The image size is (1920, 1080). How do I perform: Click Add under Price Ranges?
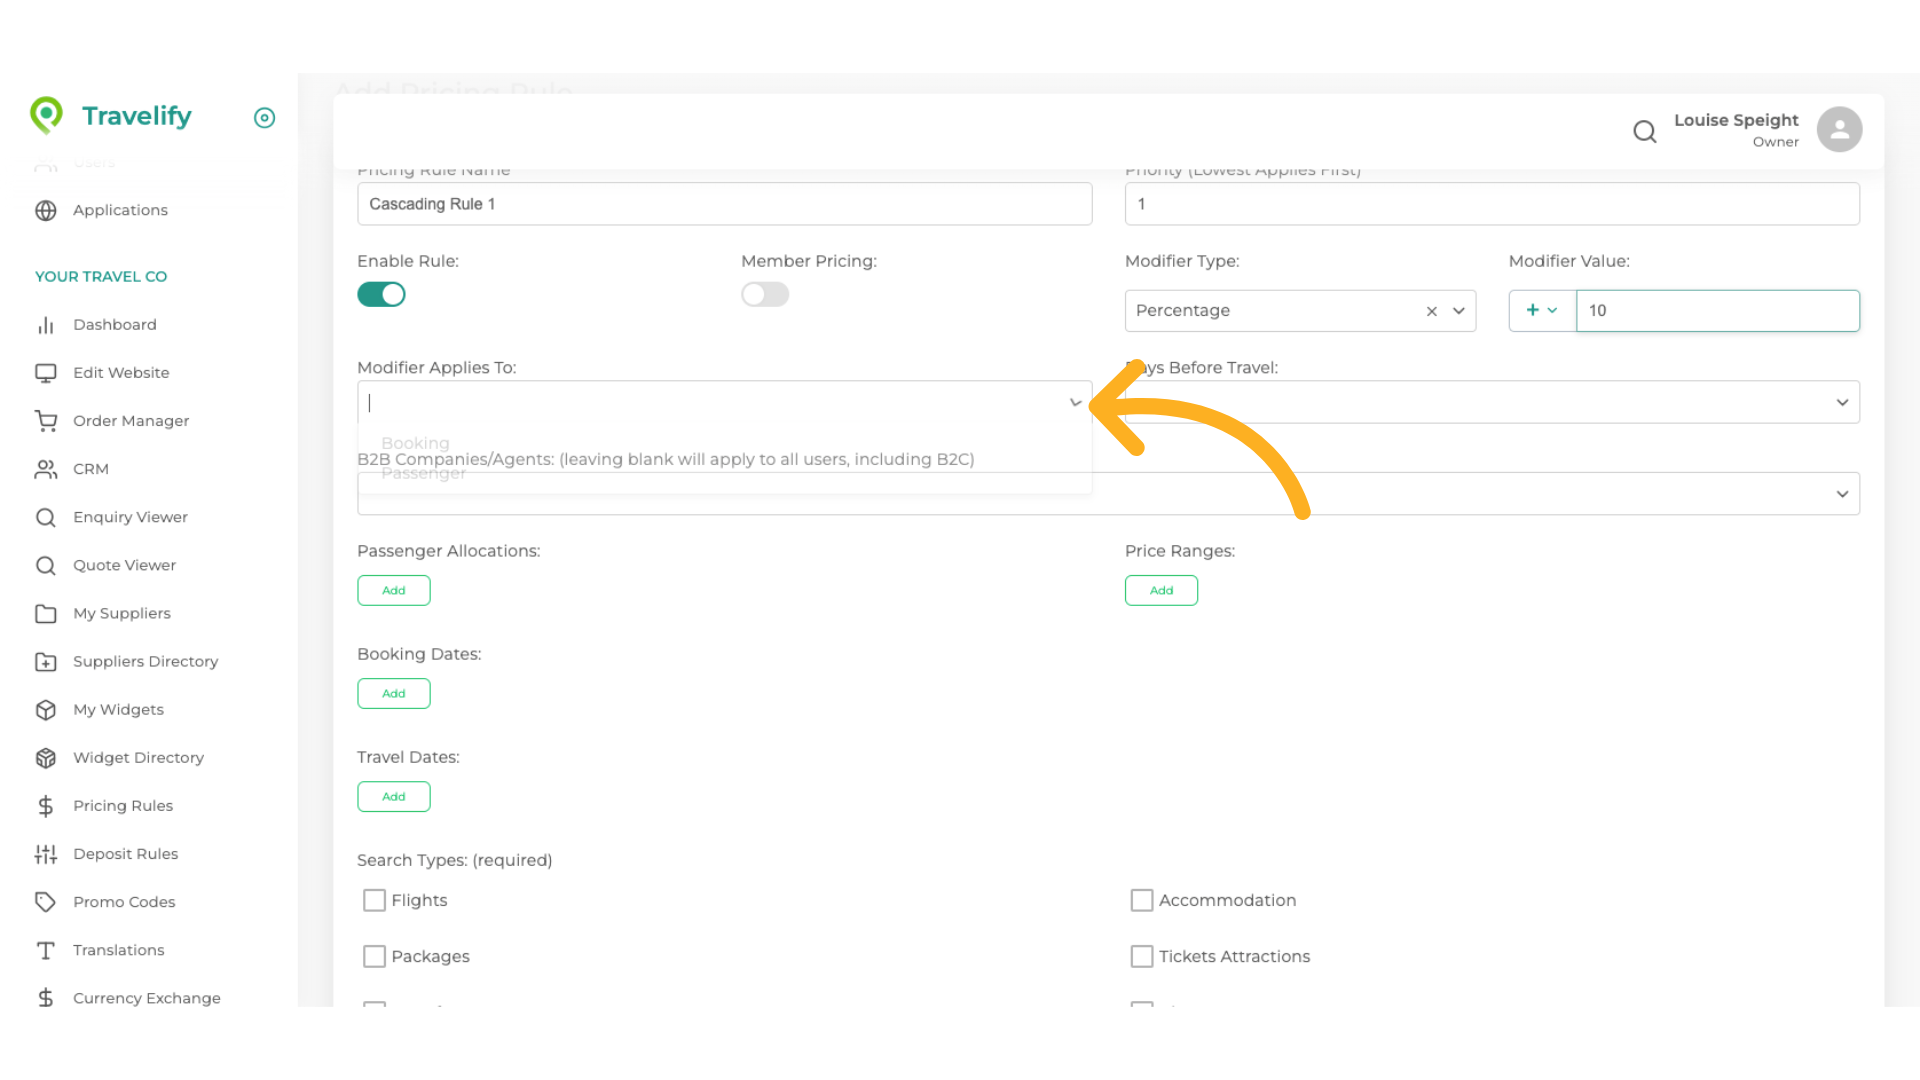(x=1161, y=591)
